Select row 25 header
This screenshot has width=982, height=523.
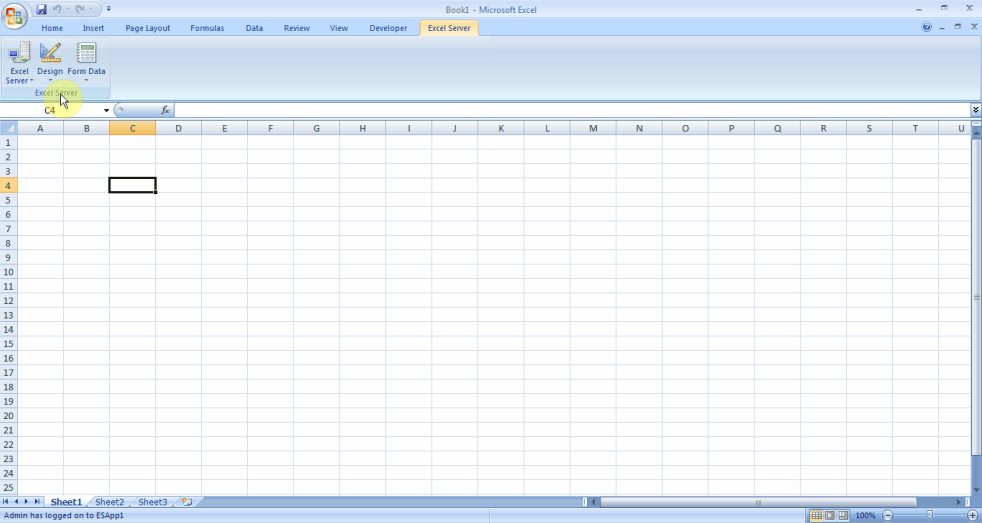9,487
